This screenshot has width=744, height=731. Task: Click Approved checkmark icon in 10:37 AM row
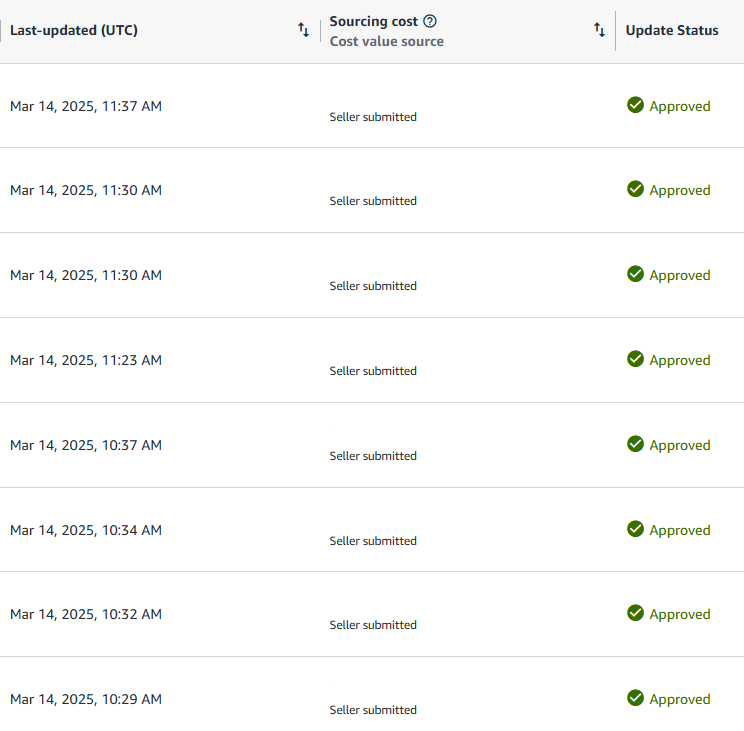(635, 444)
